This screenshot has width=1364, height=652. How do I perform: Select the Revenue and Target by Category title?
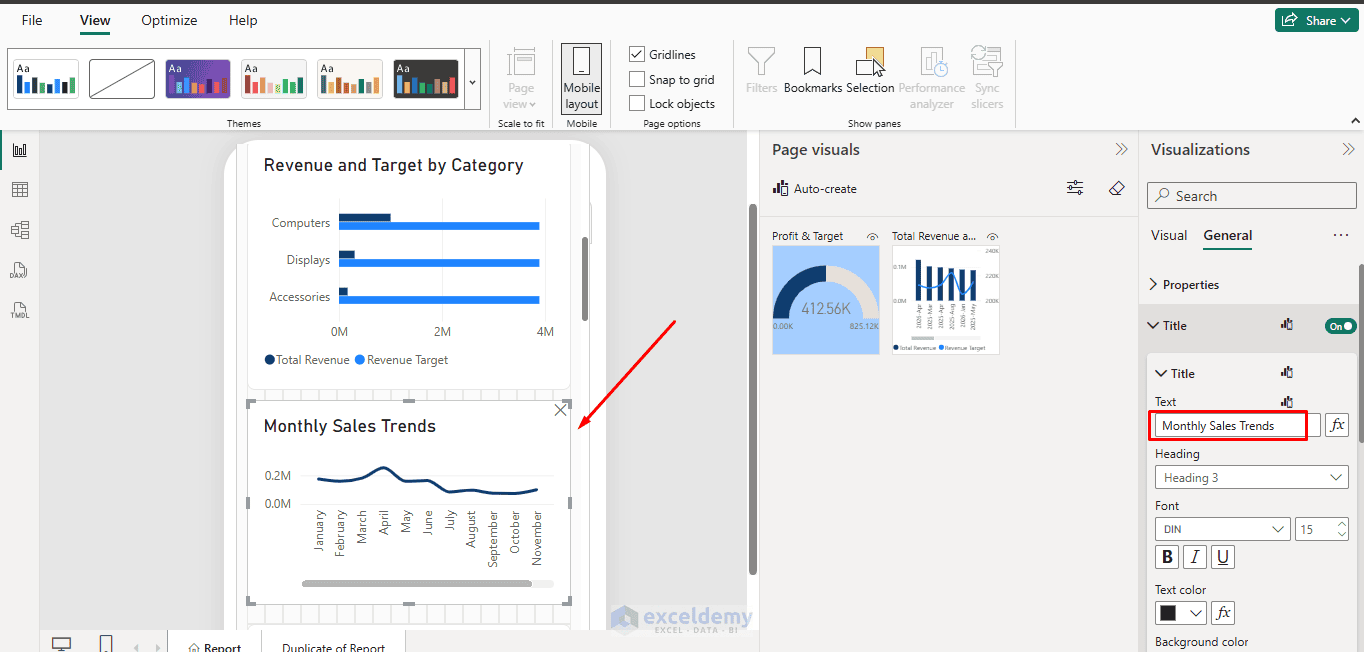tap(393, 165)
